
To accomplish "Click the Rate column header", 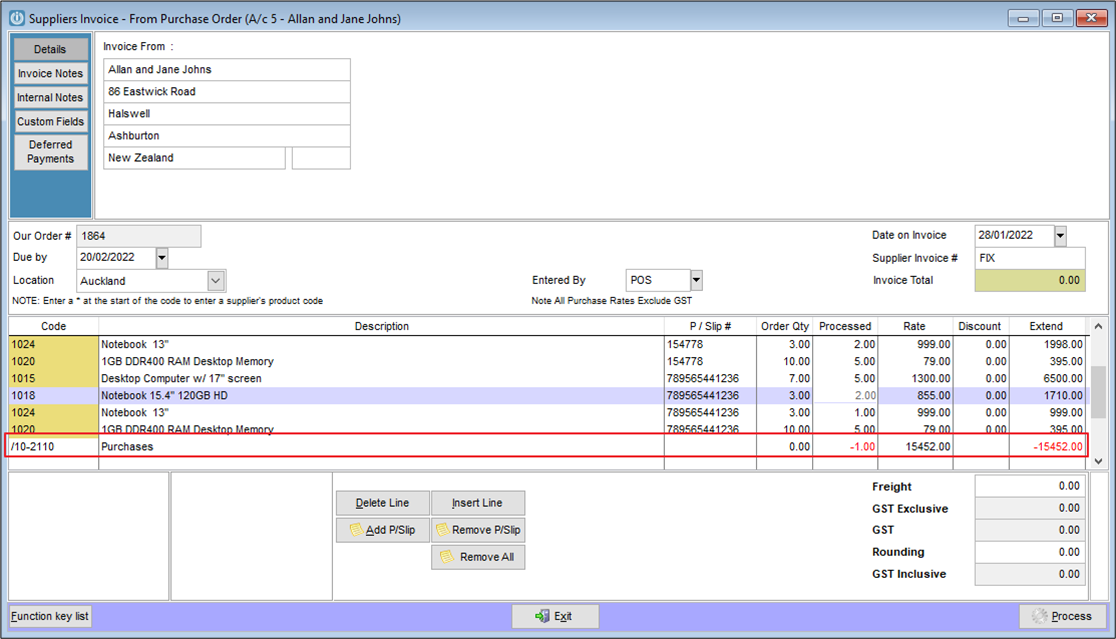I will (915, 327).
